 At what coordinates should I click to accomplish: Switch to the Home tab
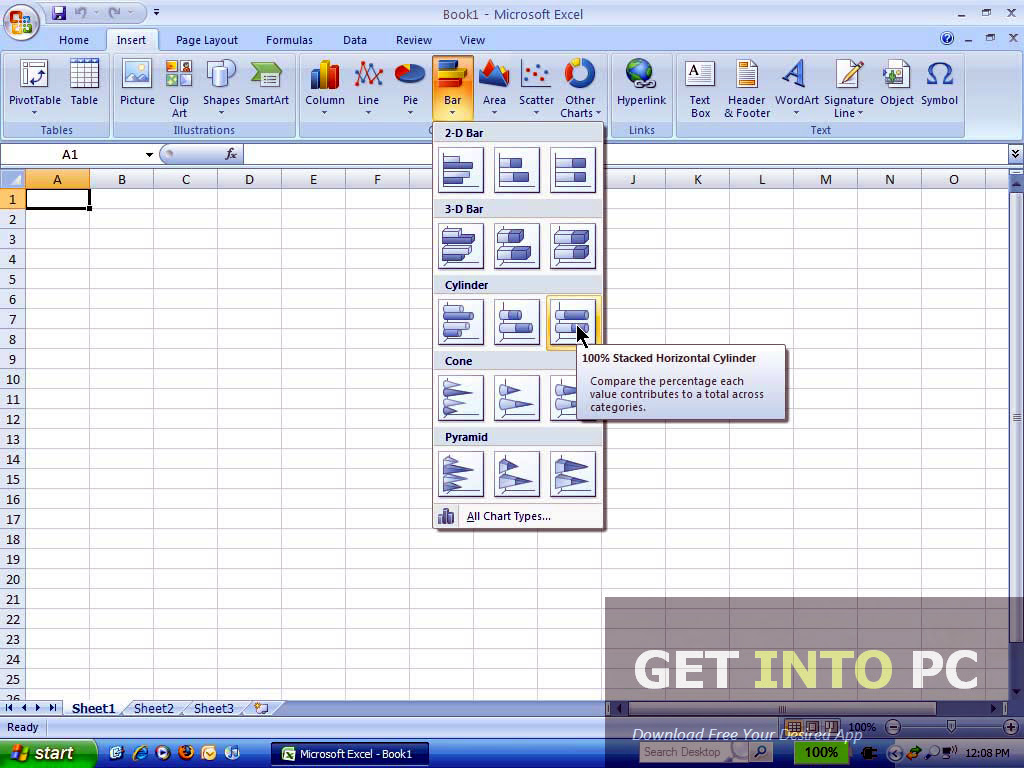(74, 40)
